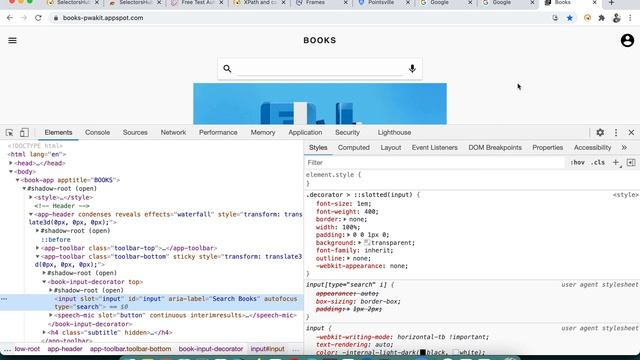Image resolution: width=640 pixels, height=360 pixels.
Task: Open the Security tab
Action: point(347,132)
